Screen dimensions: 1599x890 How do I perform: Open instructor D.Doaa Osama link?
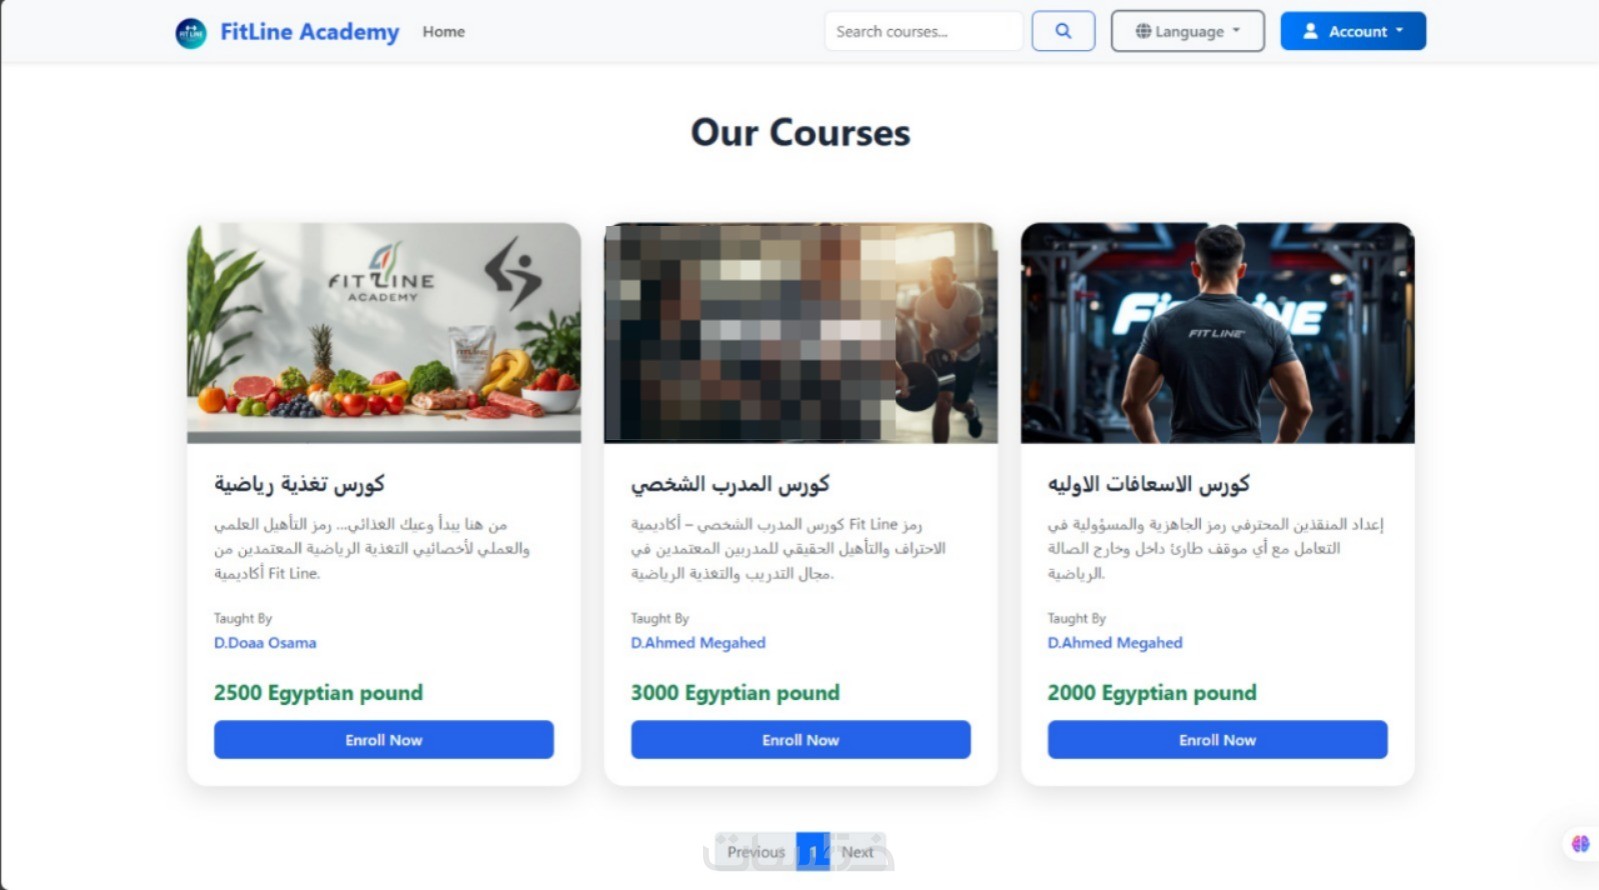265,643
